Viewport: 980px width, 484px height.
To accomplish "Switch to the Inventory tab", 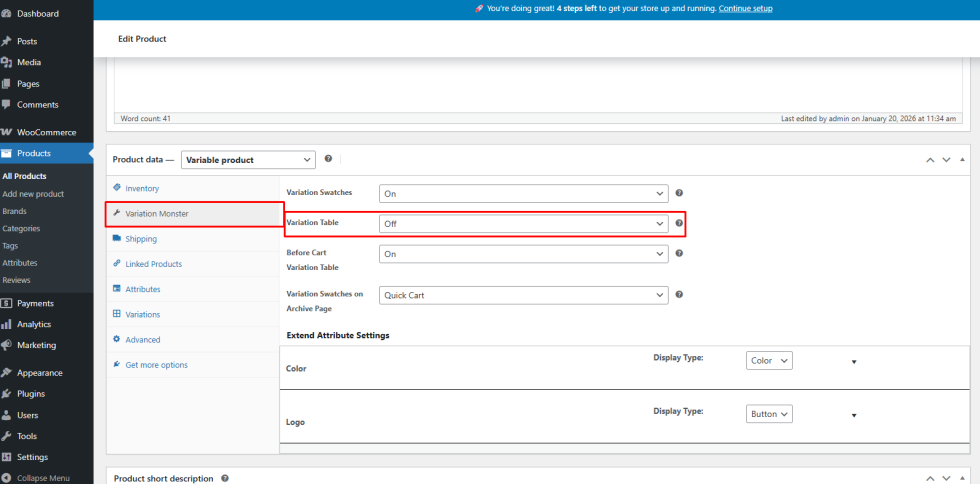I will pyautogui.click(x=142, y=188).
